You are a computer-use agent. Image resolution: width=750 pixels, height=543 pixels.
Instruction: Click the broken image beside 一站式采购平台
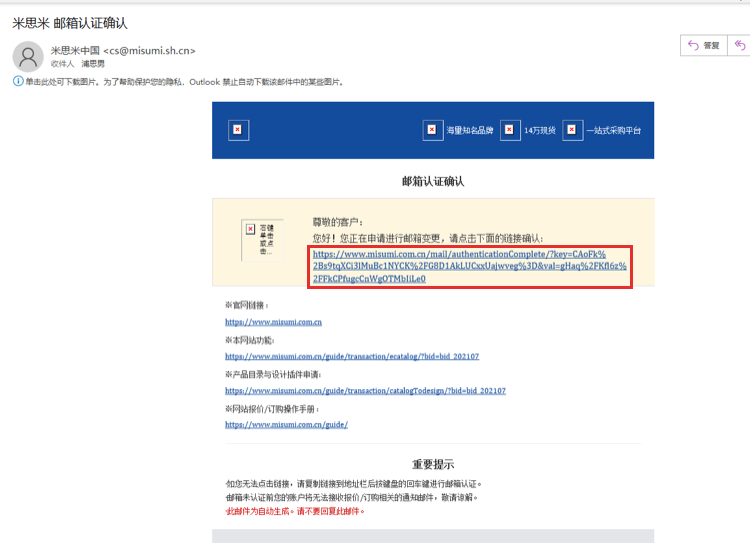click(572, 130)
